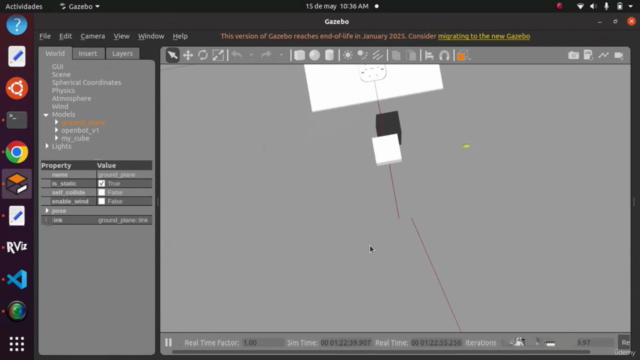Image resolution: width=640 pixels, height=360 pixels.
Task: Expand the Lights tree node
Action: tap(47, 146)
